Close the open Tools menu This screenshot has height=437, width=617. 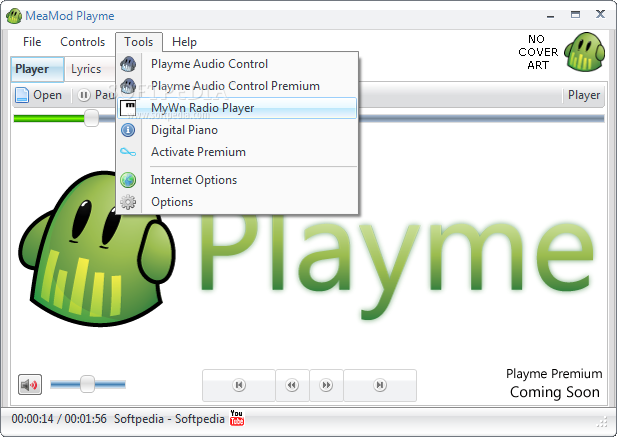pyautogui.click(x=139, y=42)
